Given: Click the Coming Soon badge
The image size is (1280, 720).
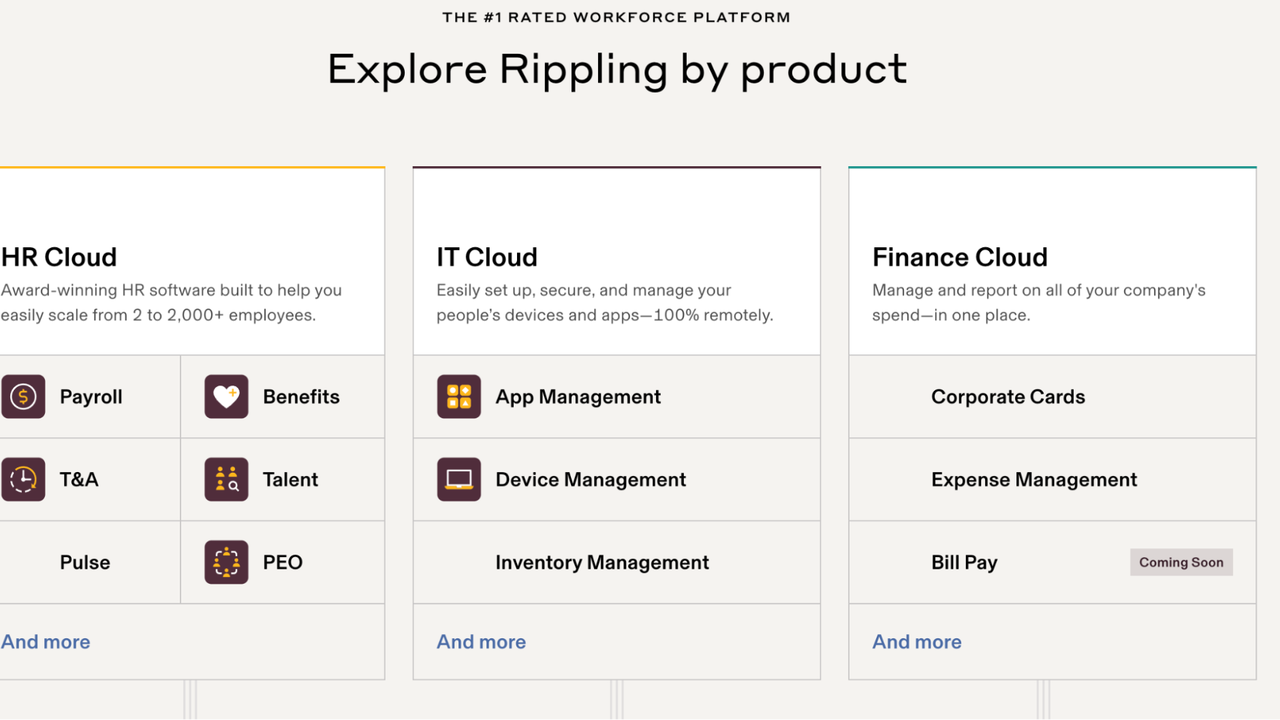Looking at the screenshot, I should point(1181,562).
